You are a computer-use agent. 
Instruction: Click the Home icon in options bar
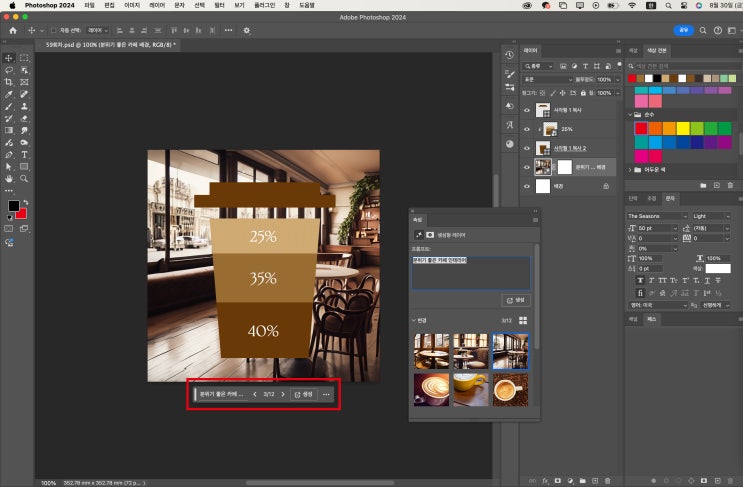[13, 30]
